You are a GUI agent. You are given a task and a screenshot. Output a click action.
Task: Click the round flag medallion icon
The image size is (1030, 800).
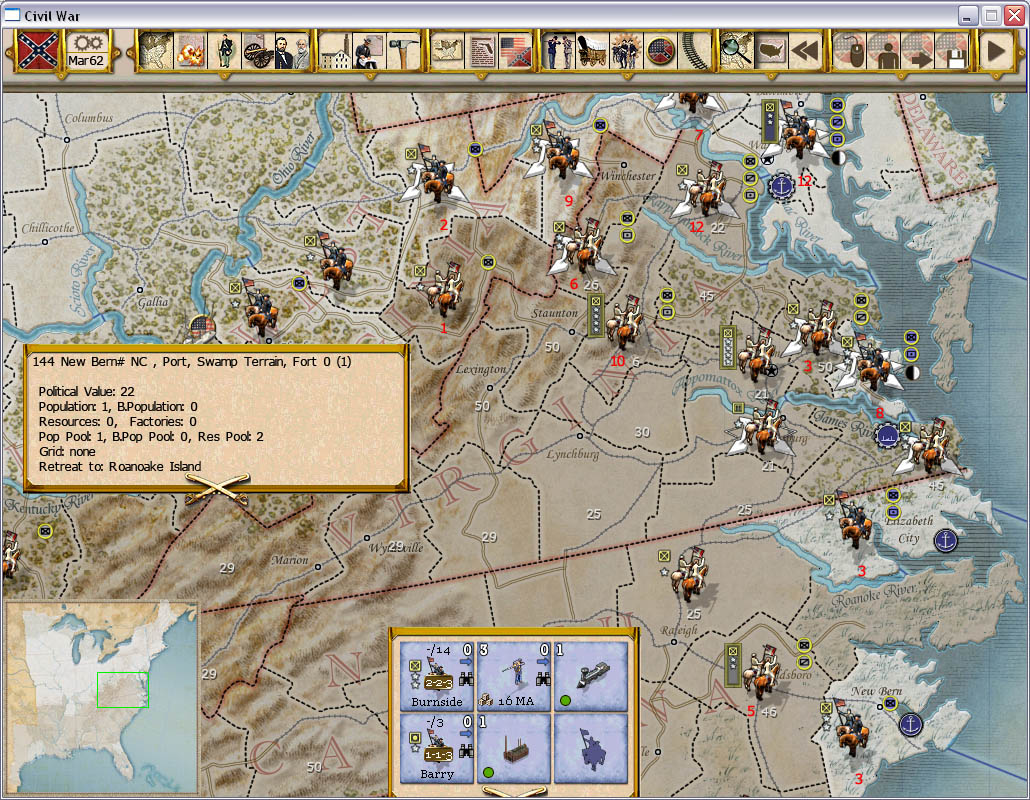[660, 51]
